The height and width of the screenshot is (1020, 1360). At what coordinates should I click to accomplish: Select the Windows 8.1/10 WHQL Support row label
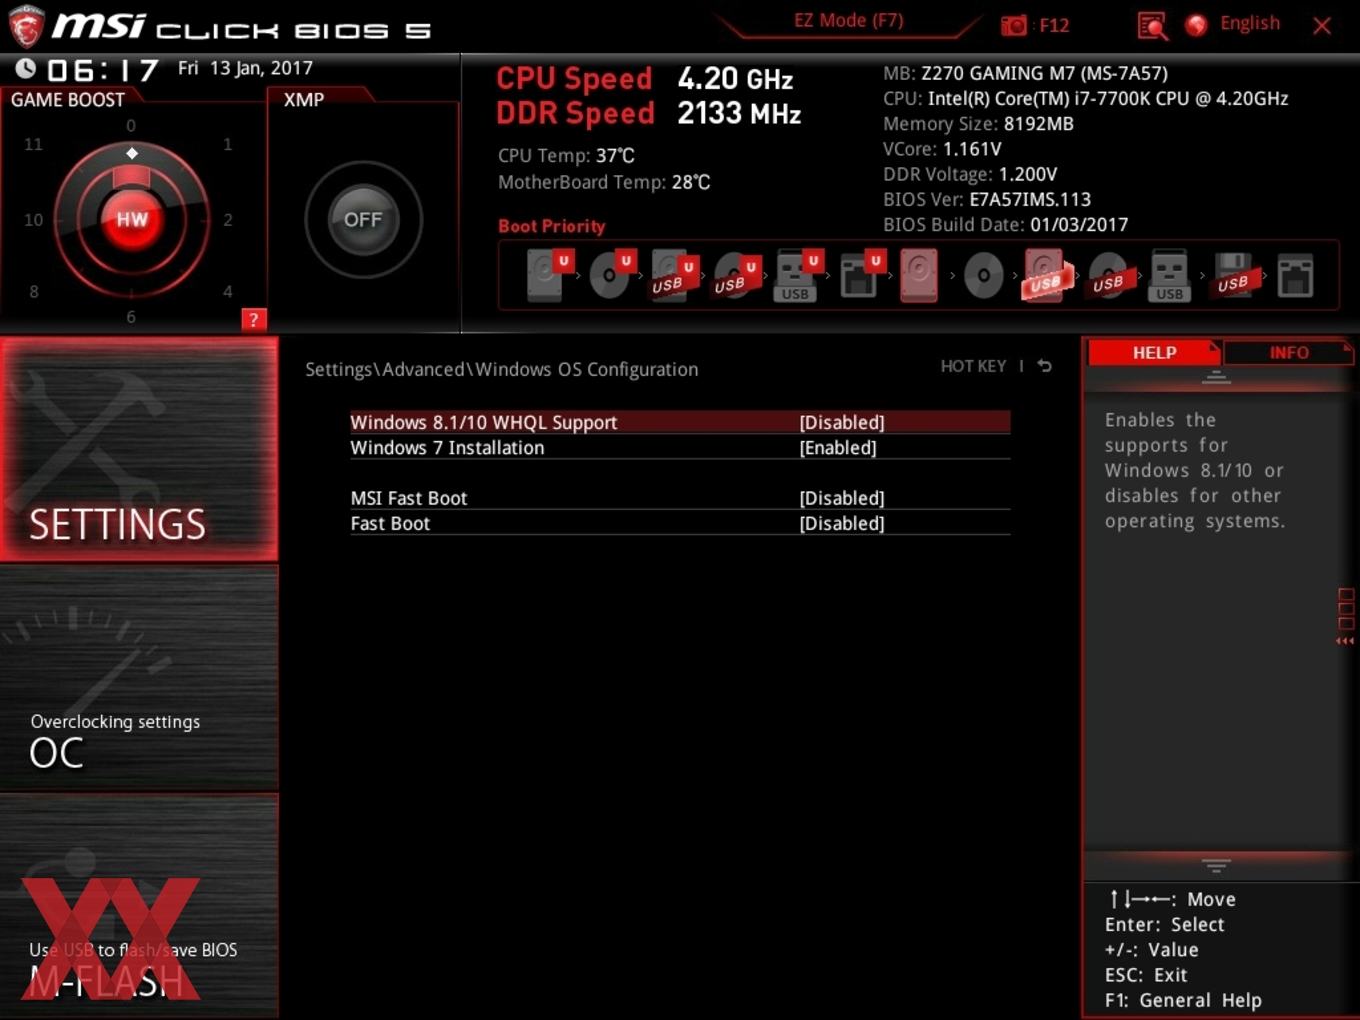(x=484, y=422)
